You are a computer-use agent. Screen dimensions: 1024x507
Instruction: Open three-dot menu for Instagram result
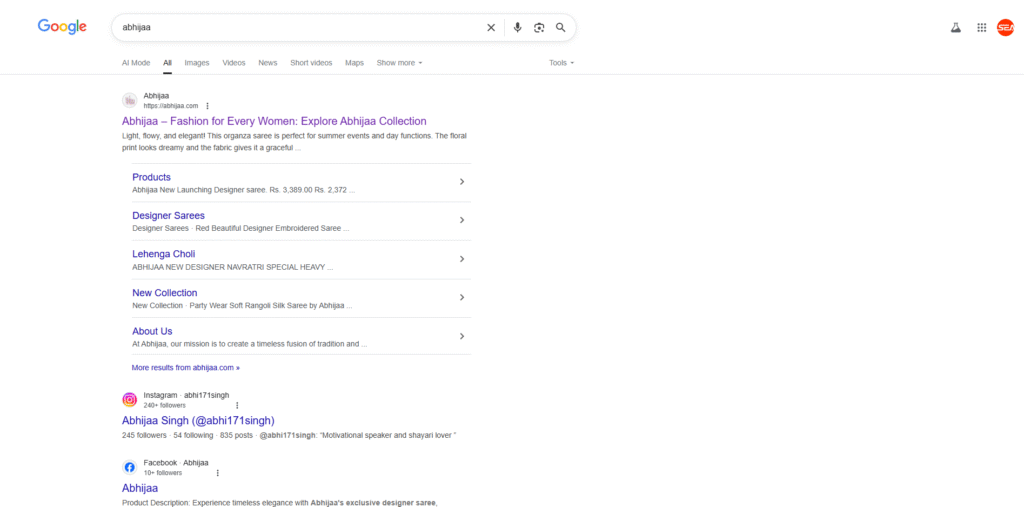click(237, 405)
